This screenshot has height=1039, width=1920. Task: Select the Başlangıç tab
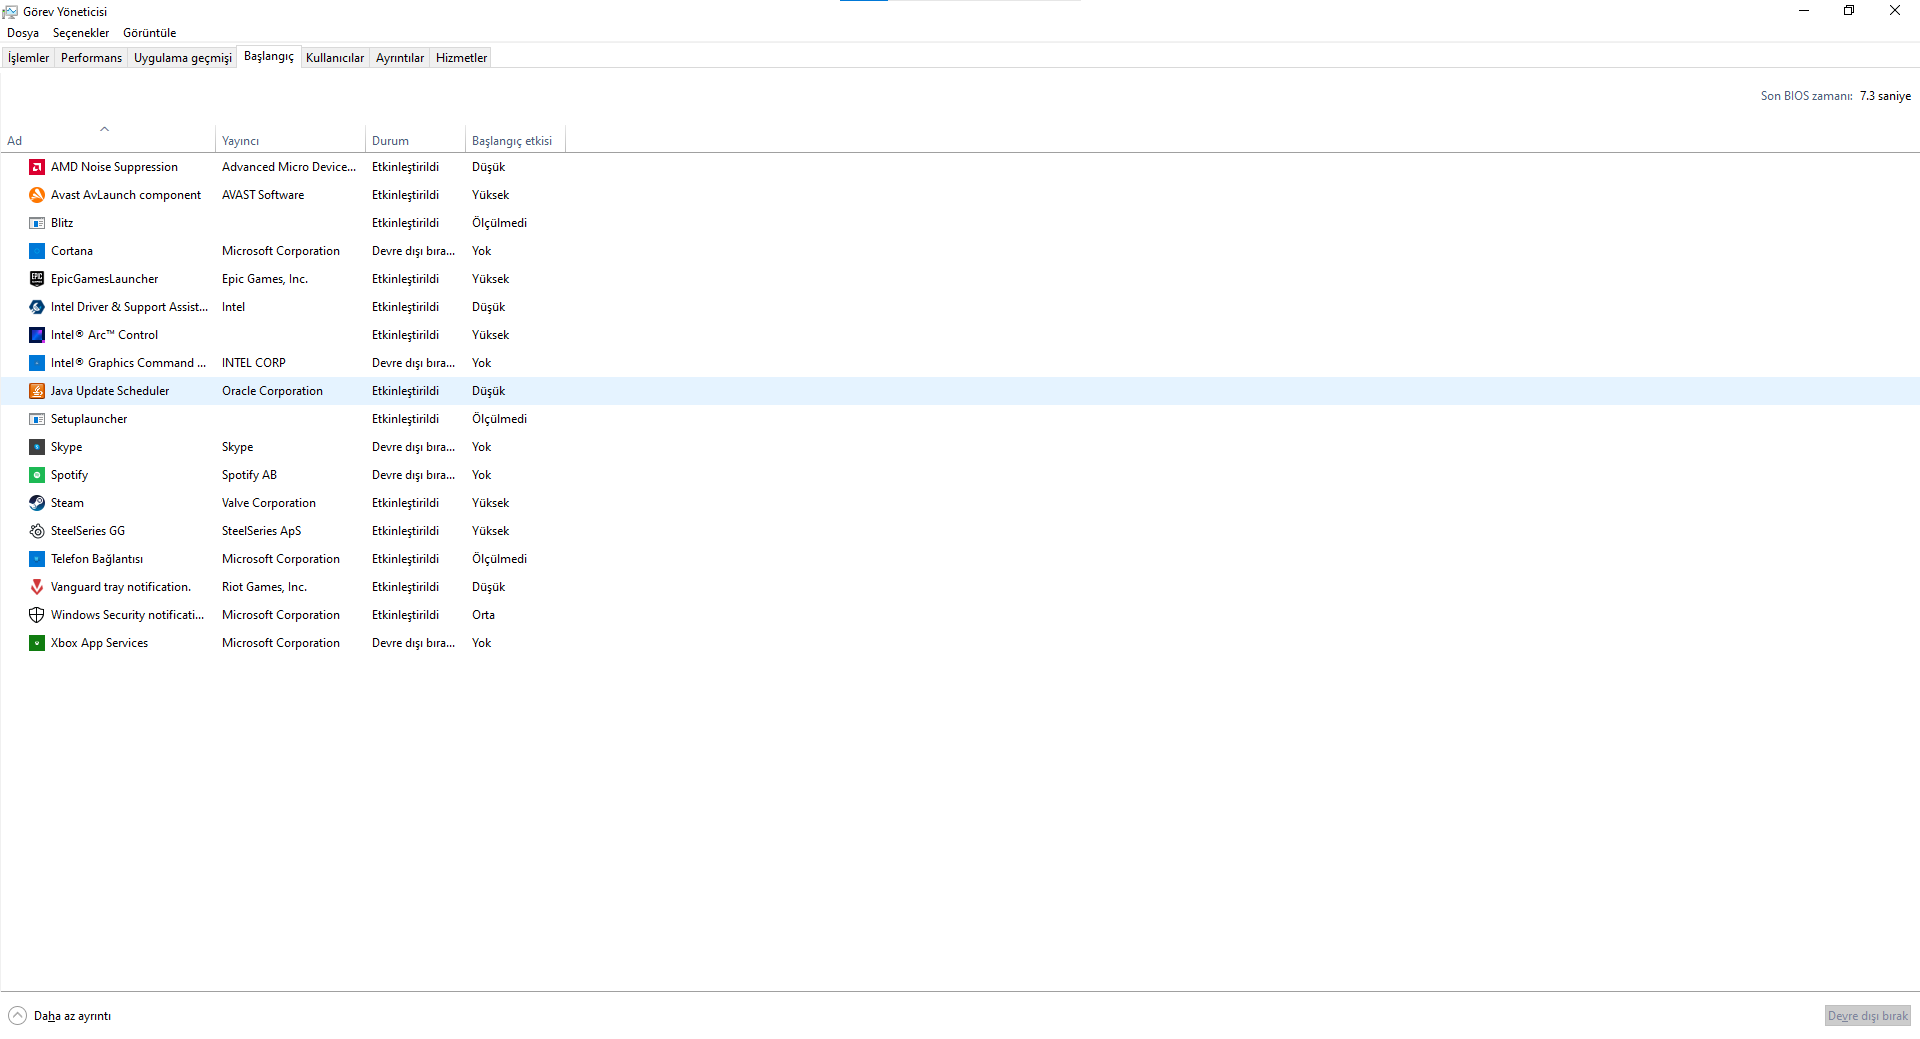click(269, 57)
